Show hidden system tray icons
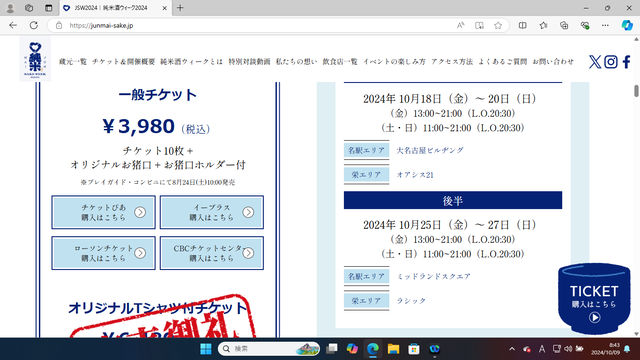The height and width of the screenshot is (360, 640). [x=512, y=349]
